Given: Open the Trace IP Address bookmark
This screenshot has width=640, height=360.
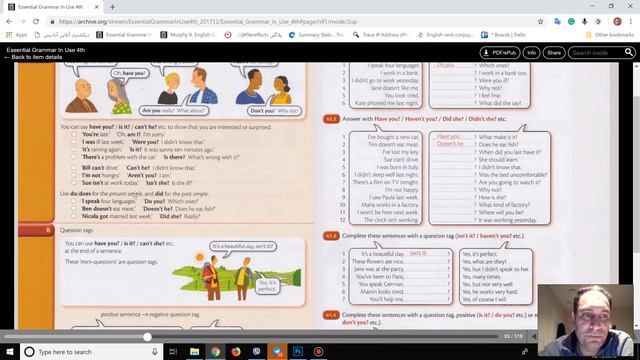Looking at the screenshot, I should coord(381,35).
